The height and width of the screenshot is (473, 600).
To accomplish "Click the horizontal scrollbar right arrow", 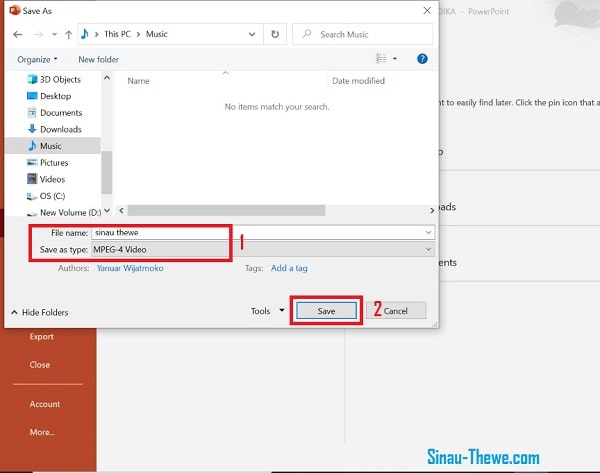I will tap(432, 210).
